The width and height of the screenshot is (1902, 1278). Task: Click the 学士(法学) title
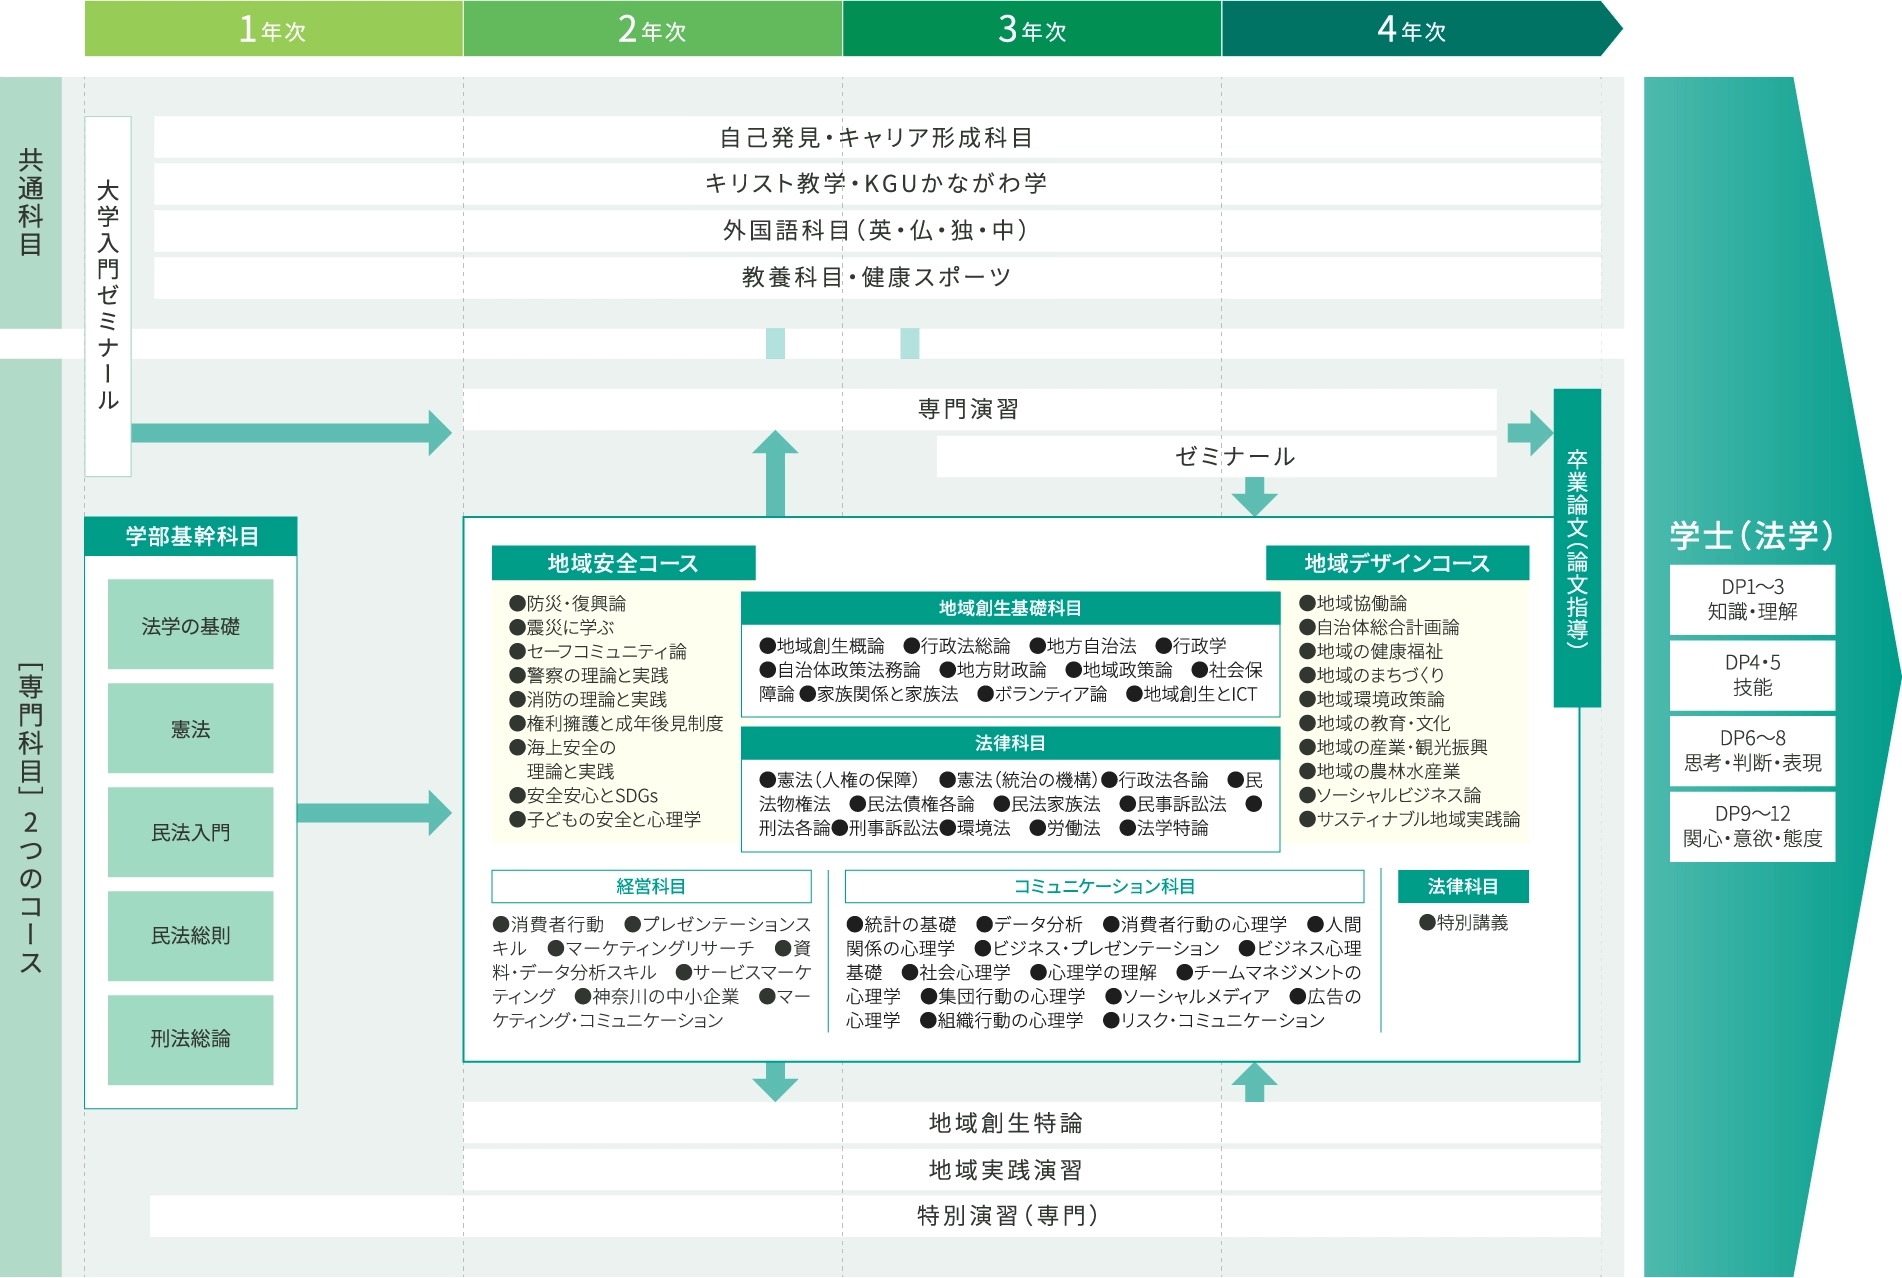[1752, 535]
